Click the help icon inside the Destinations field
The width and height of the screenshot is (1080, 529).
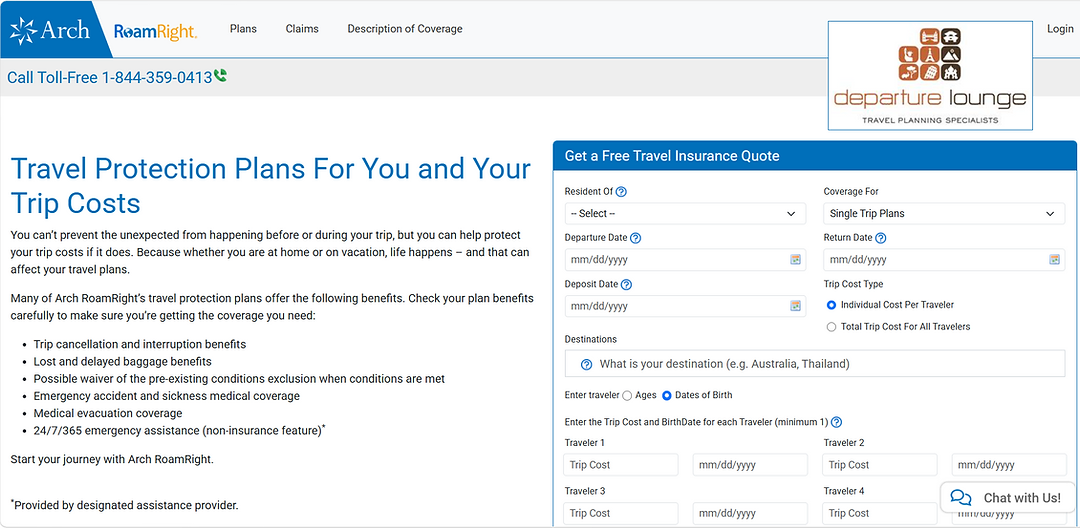tap(587, 364)
